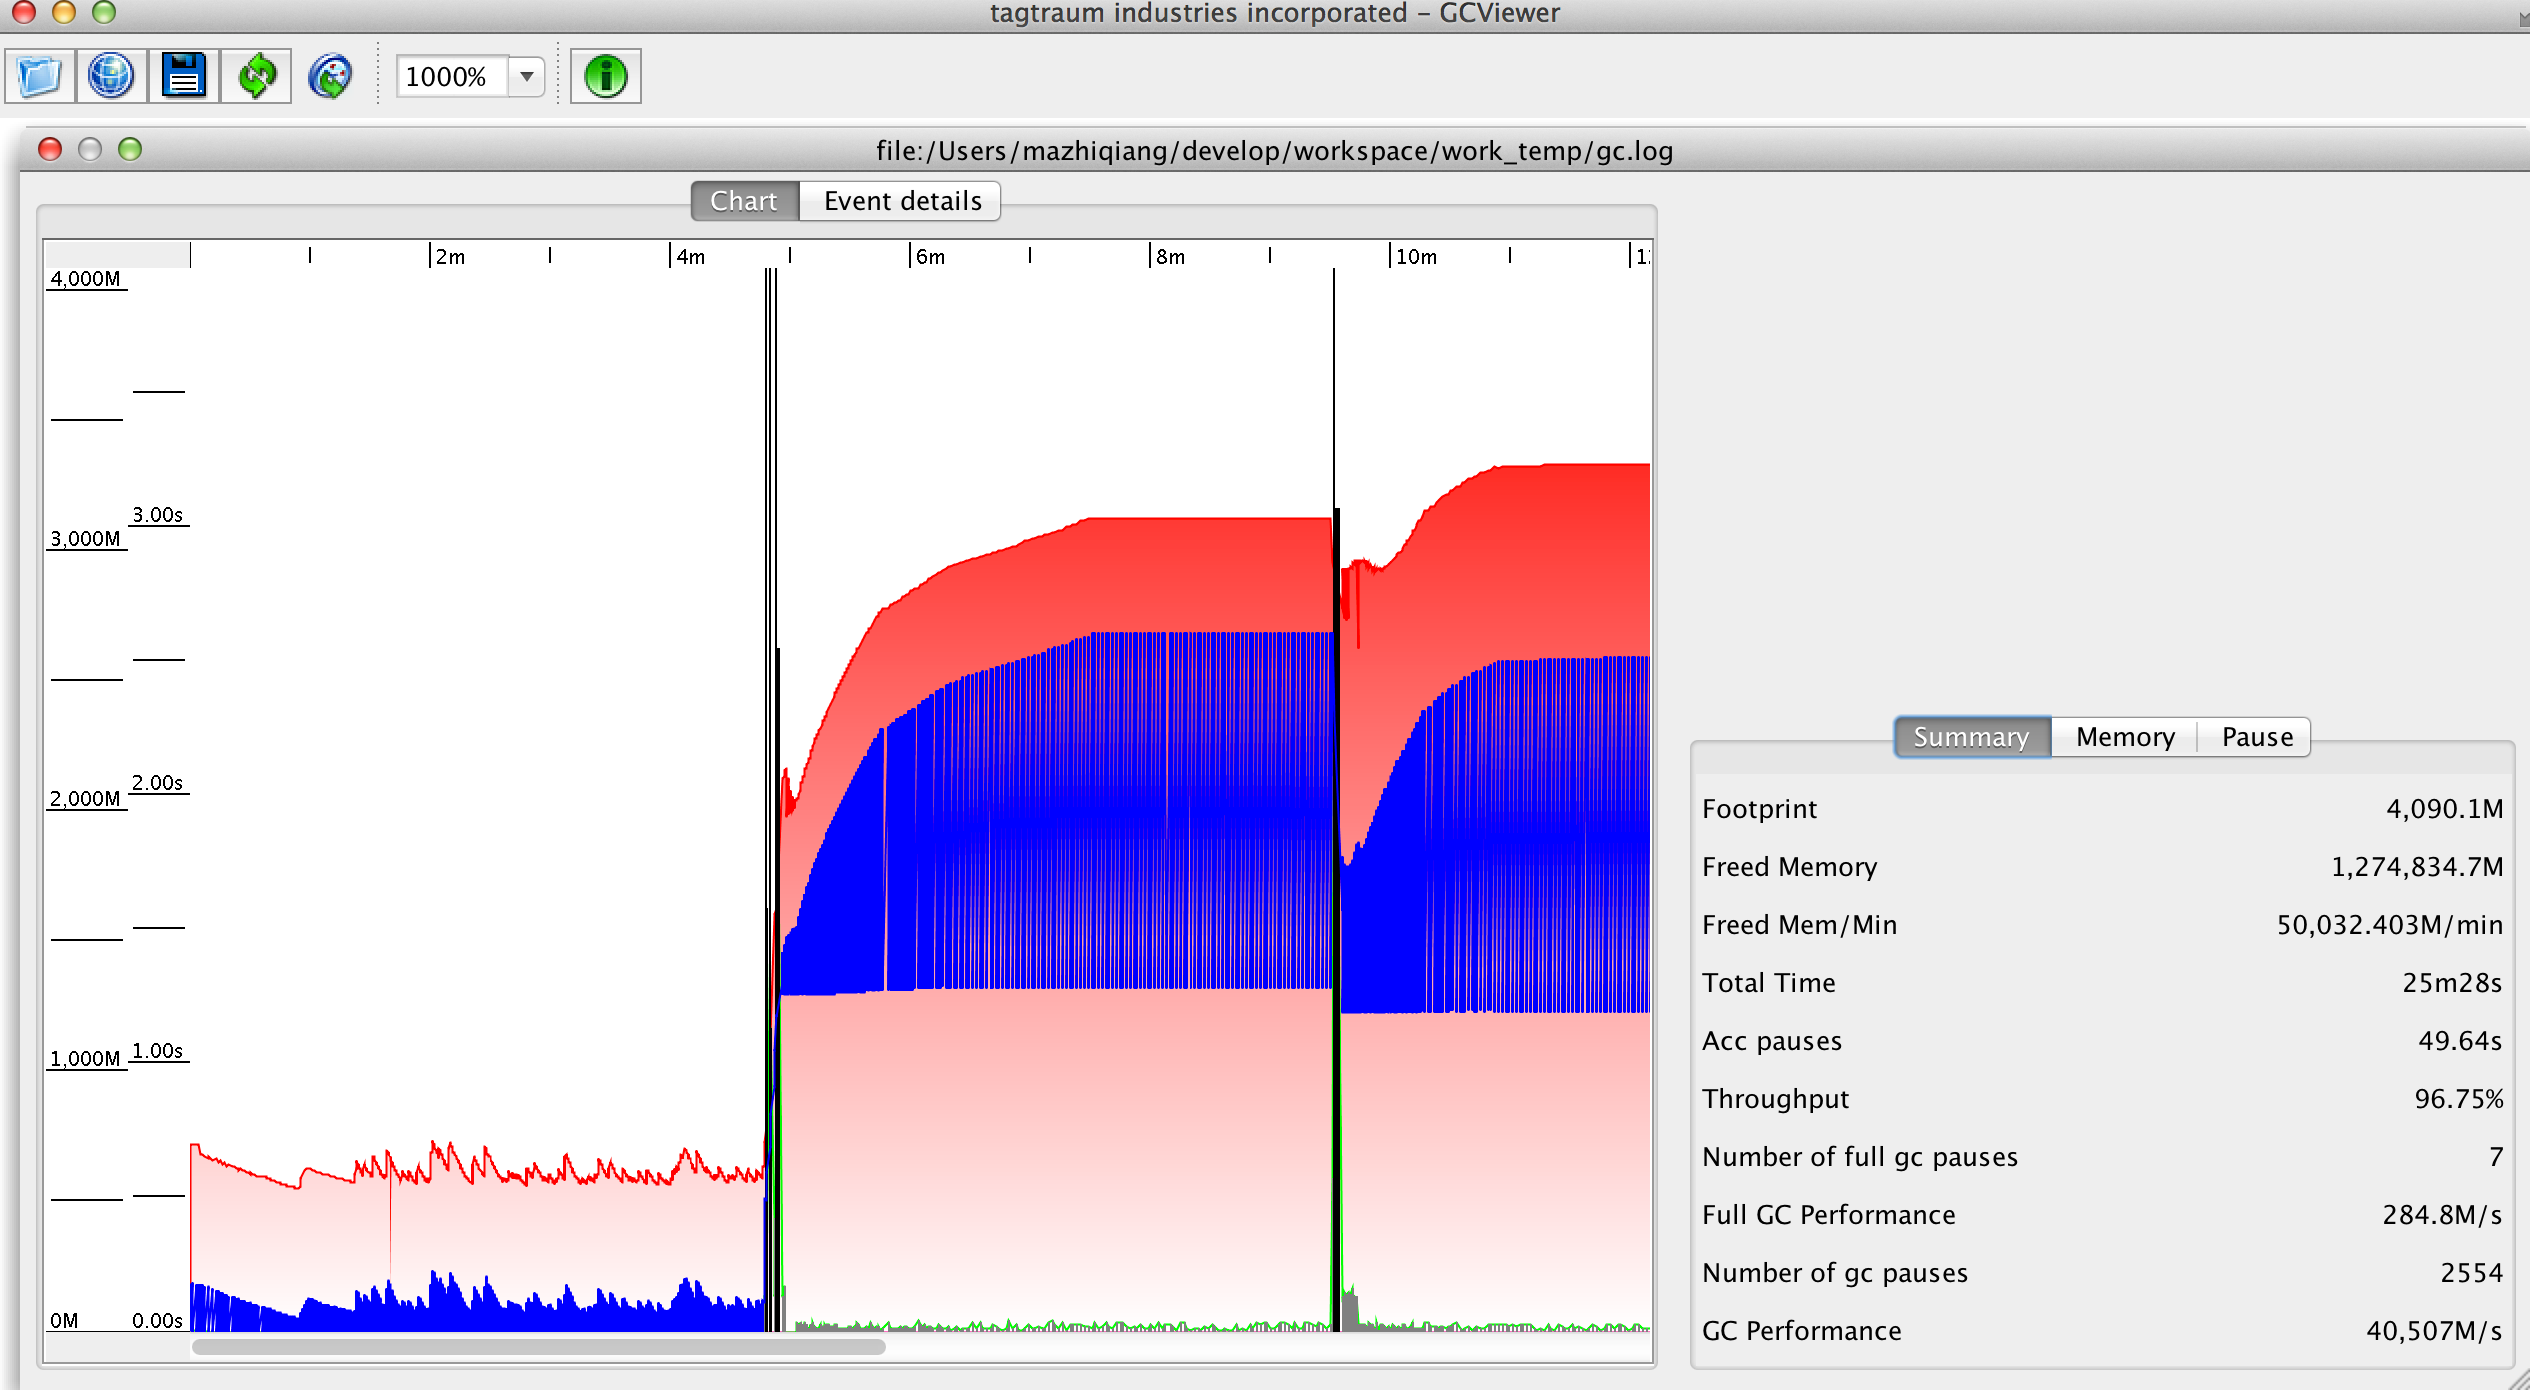The width and height of the screenshot is (2530, 1390).
Task: Select the Summary tab
Action: tap(1970, 737)
